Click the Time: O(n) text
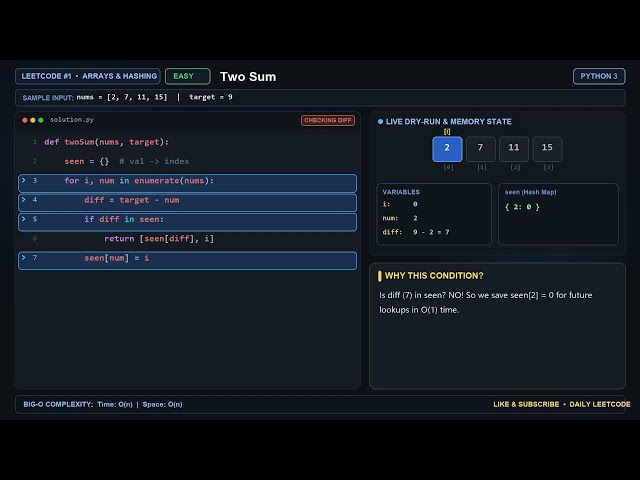 (x=115, y=404)
